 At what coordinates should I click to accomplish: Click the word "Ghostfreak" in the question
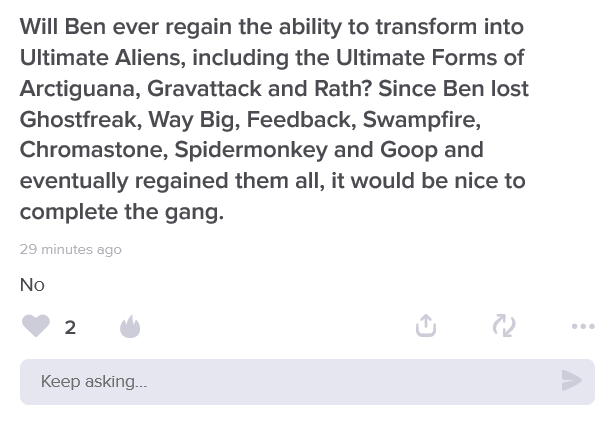tap(78, 119)
